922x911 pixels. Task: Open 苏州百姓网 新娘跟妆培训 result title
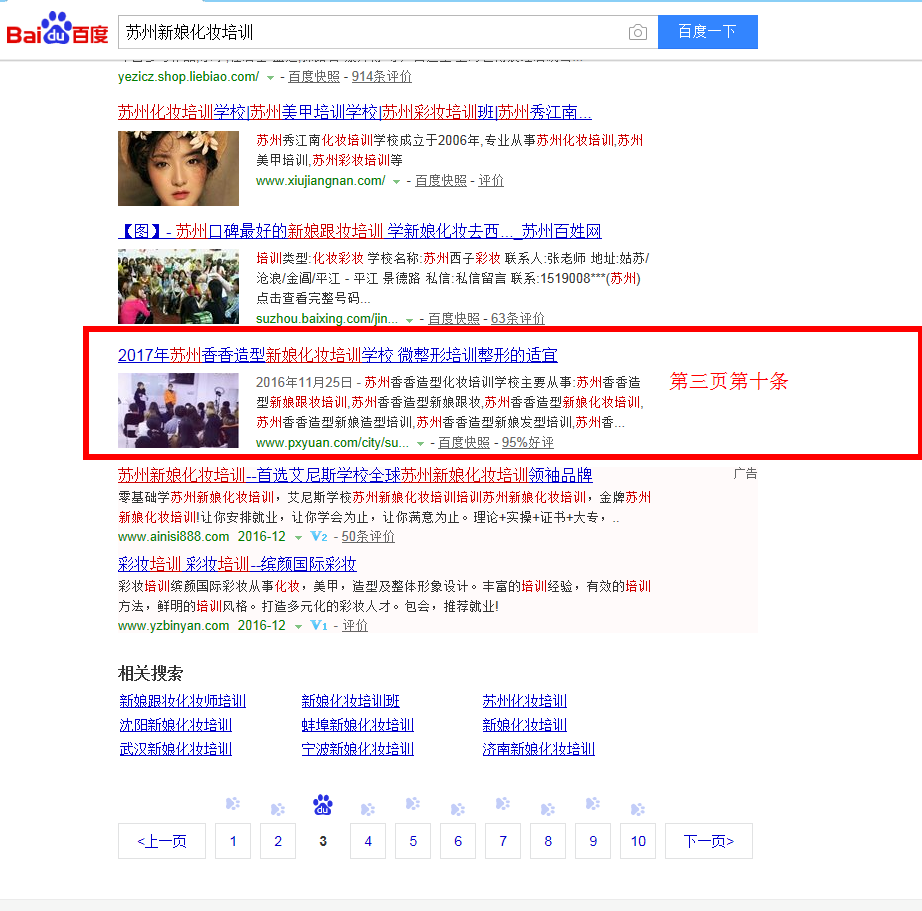click(359, 231)
